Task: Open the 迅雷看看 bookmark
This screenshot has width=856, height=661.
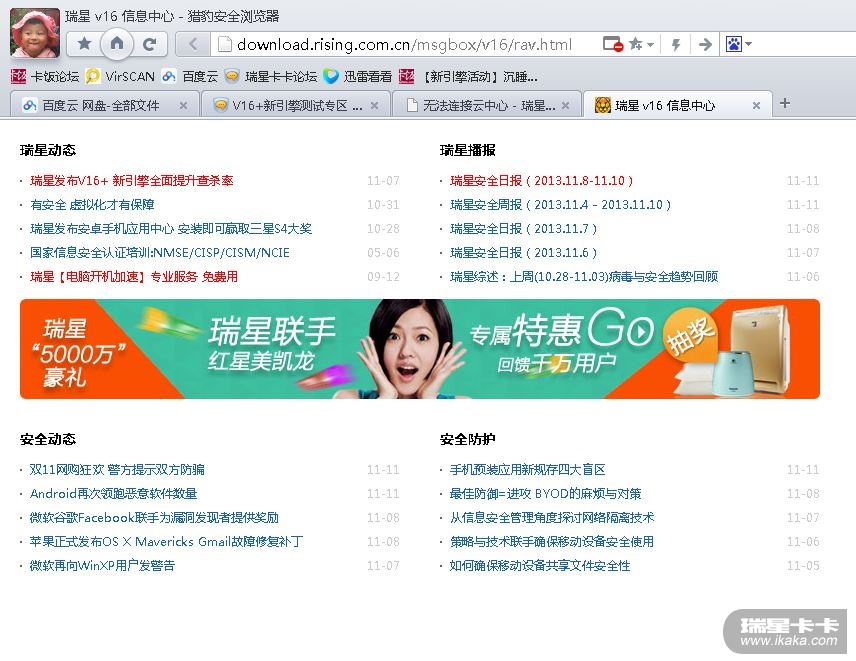Action: (358, 76)
